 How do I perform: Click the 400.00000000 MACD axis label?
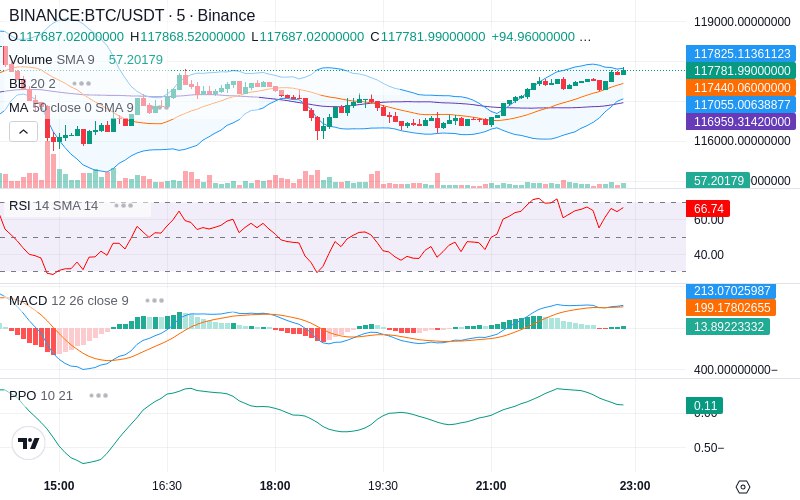[x=735, y=369]
